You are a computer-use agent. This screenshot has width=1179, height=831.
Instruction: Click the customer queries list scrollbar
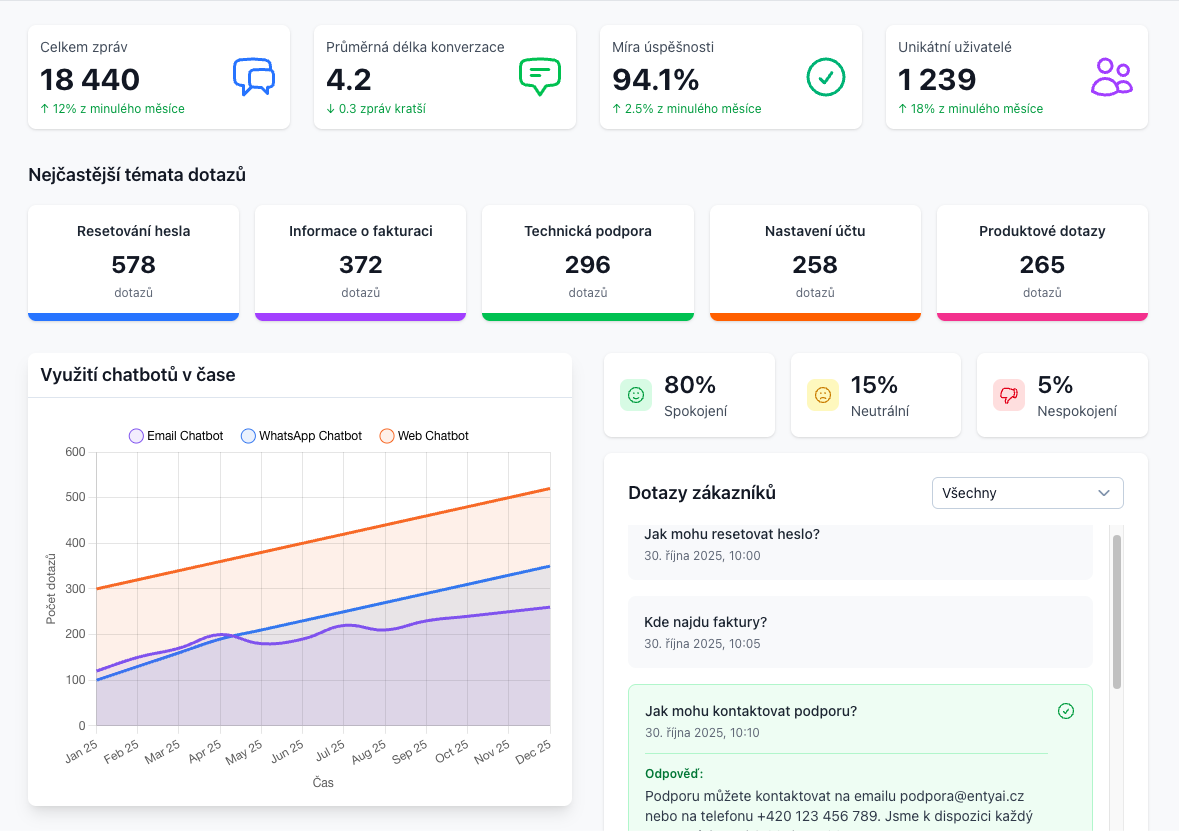click(1117, 611)
